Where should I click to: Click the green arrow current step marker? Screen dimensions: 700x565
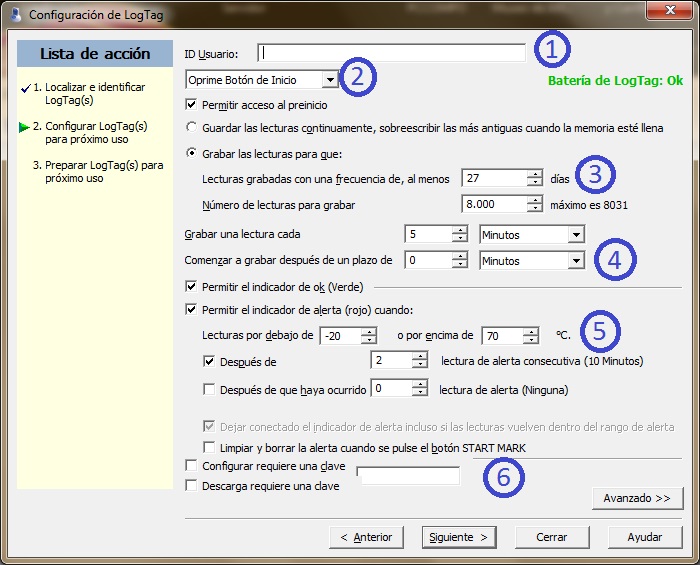[24, 128]
